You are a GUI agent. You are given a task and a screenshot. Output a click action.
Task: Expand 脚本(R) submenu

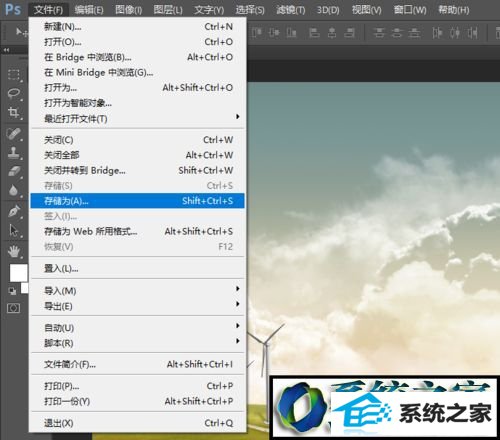(137, 343)
